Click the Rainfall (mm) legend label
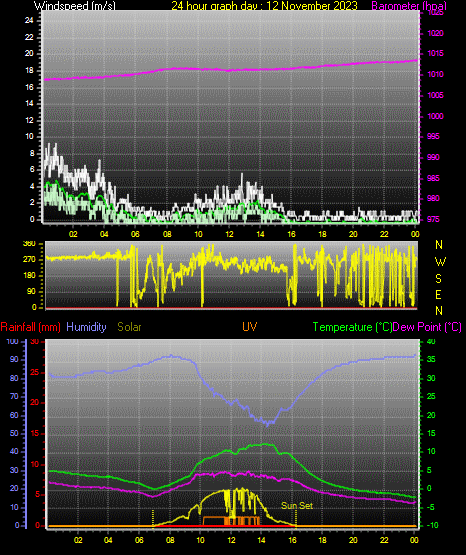The image size is (466, 555). [x=30, y=327]
